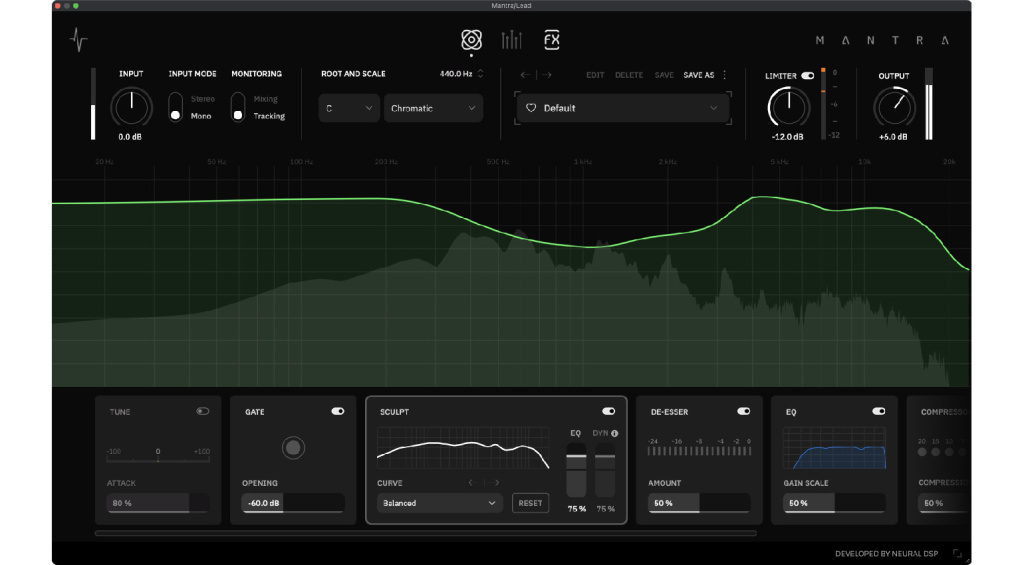This screenshot has height=565, width=1024.
Task: Disable the Gate module toggle
Action: 337,411
